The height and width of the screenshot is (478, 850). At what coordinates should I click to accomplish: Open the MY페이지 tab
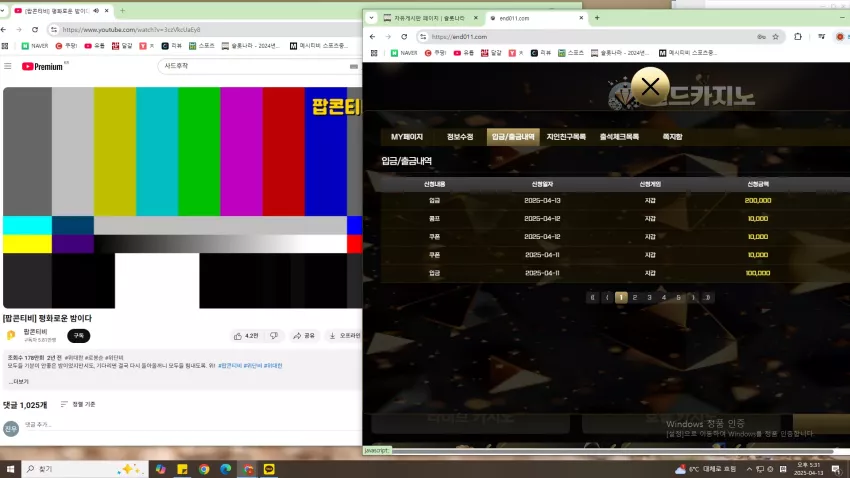tap(407, 137)
